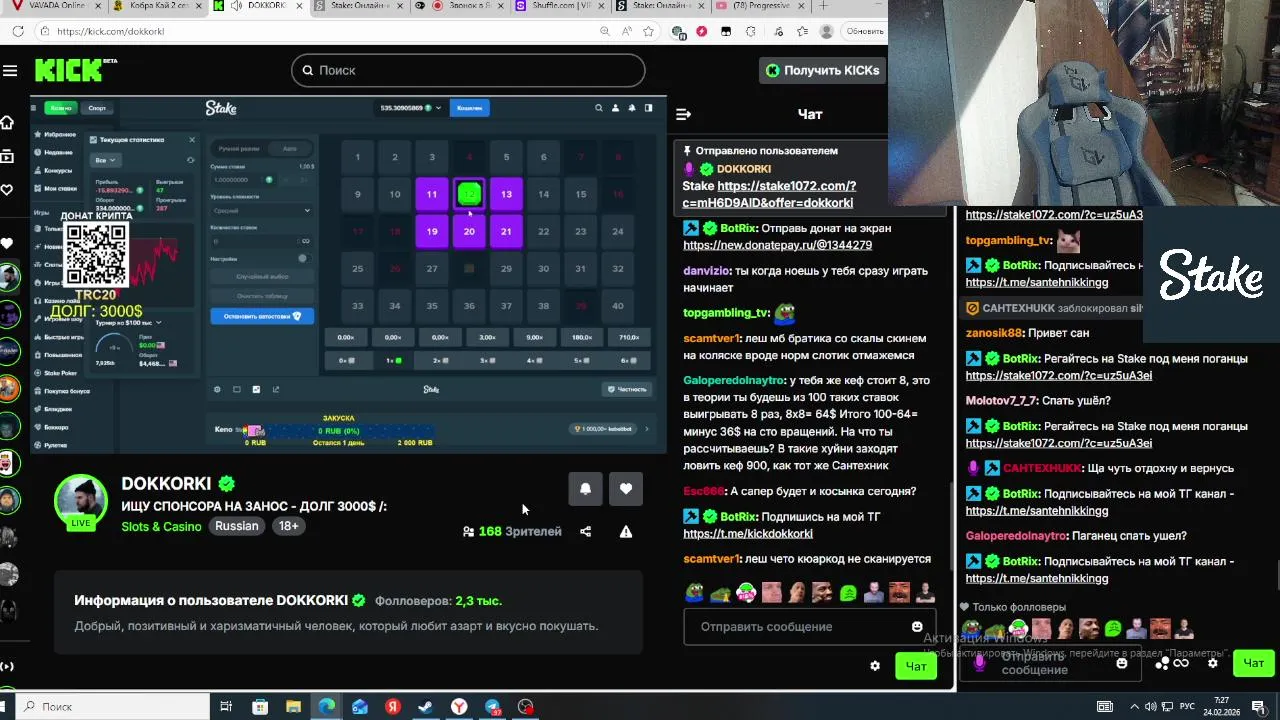Open the browser extensions puzzle icon

click(x=751, y=31)
